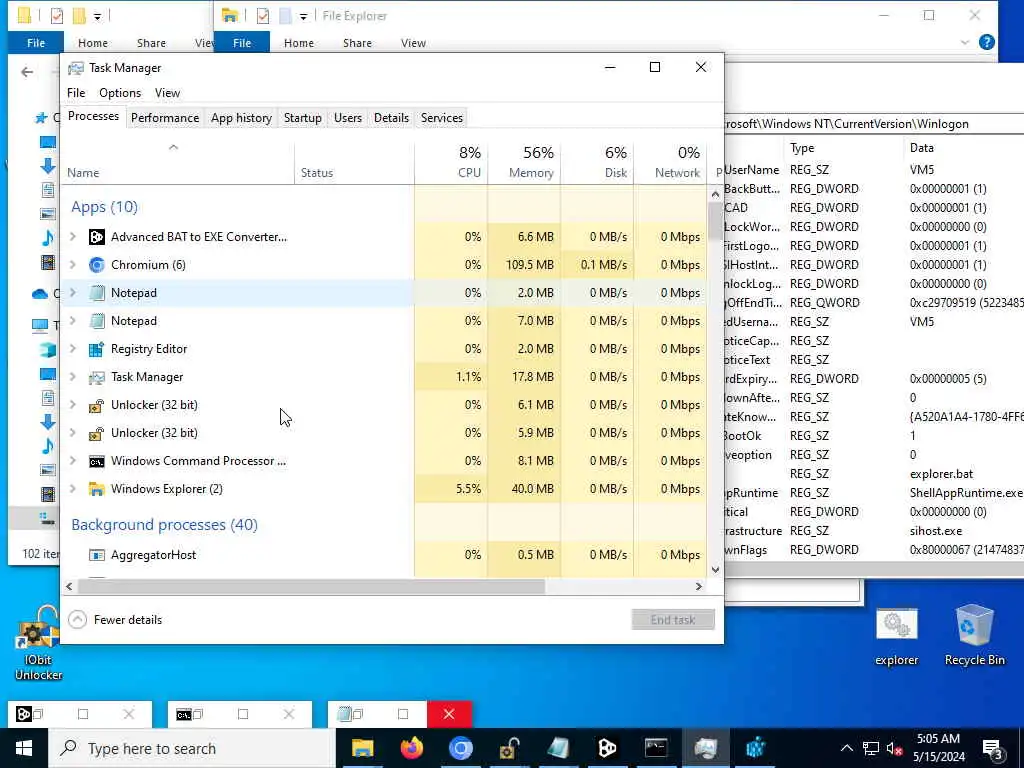This screenshot has height=768, width=1024.
Task: Select the Recycle Bin desktop icon
Action: click(x=974, y=637)
